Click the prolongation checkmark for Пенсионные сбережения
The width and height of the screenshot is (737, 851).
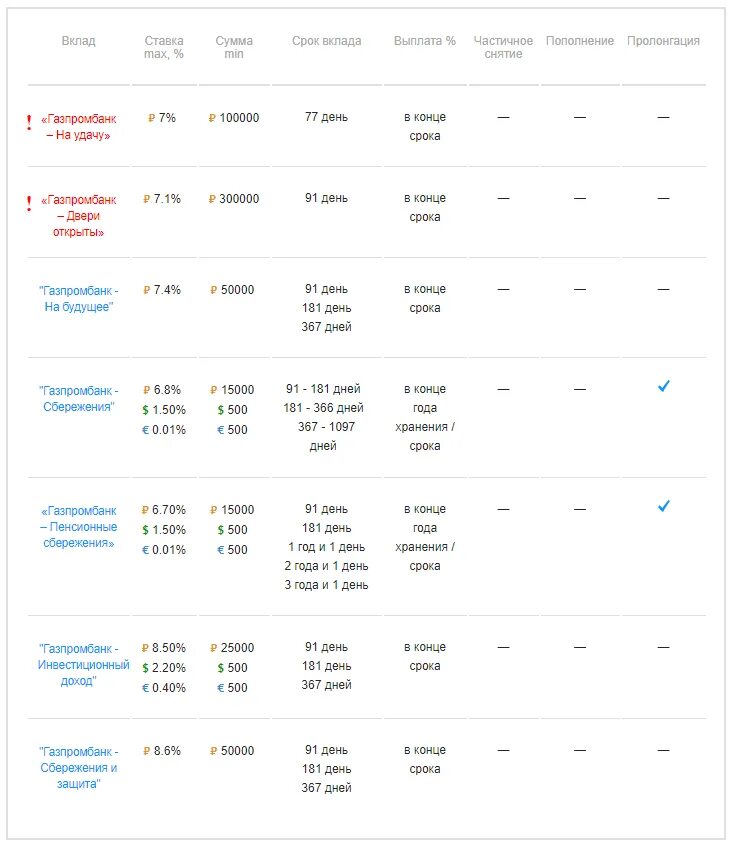[x=663, y=506]
